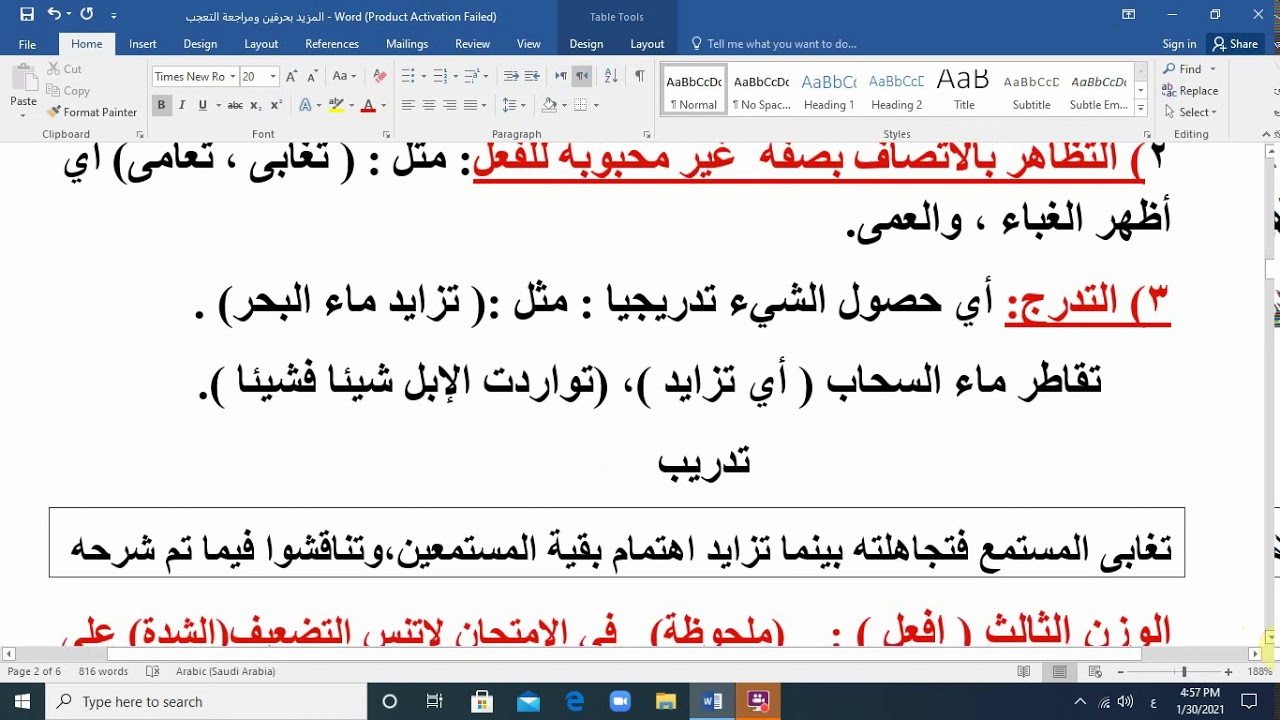Toggle Italic formatting
The image size is (1280, 720).
182,105
